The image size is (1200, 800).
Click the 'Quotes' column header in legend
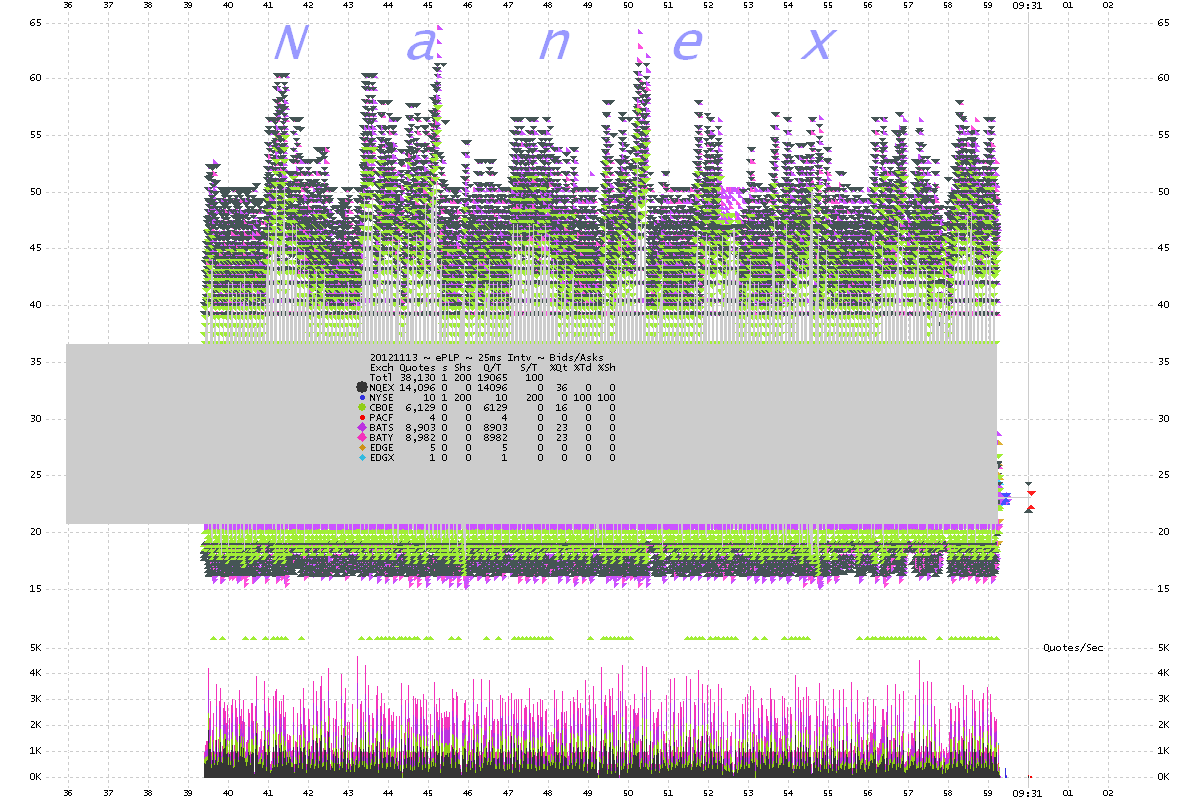417,367
